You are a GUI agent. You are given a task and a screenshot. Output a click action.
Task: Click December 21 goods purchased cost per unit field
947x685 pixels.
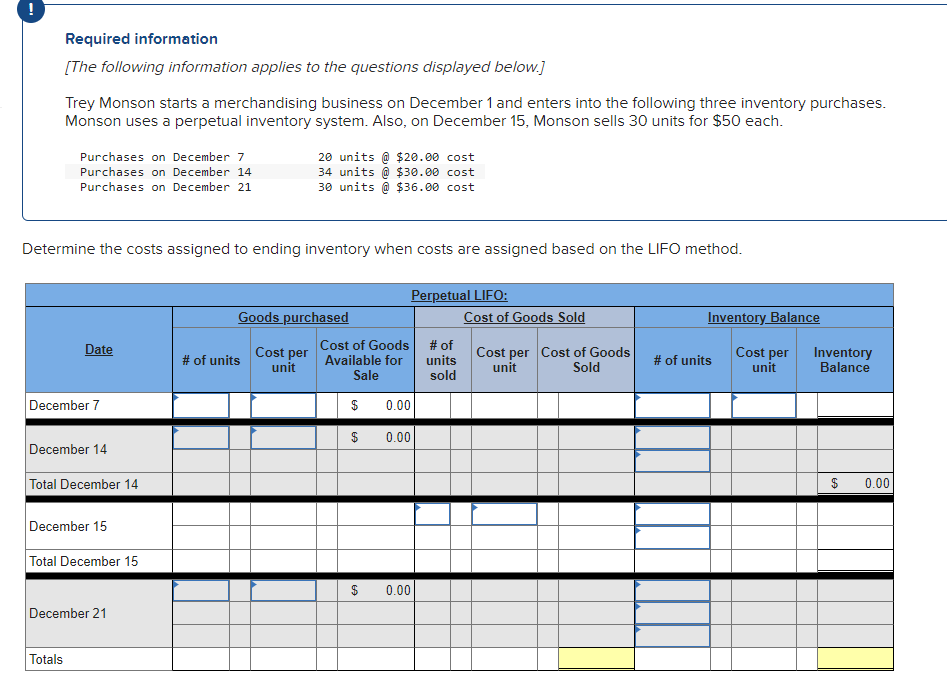(283, 591)
